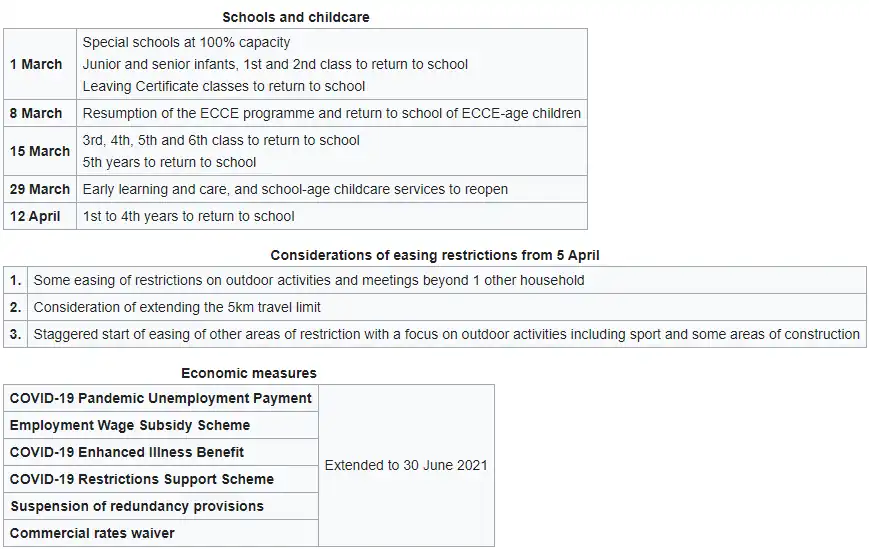The width and height of the screenshot is (869, 549).
Task: Select the "15 March" date cell
Action: (40, 151)
